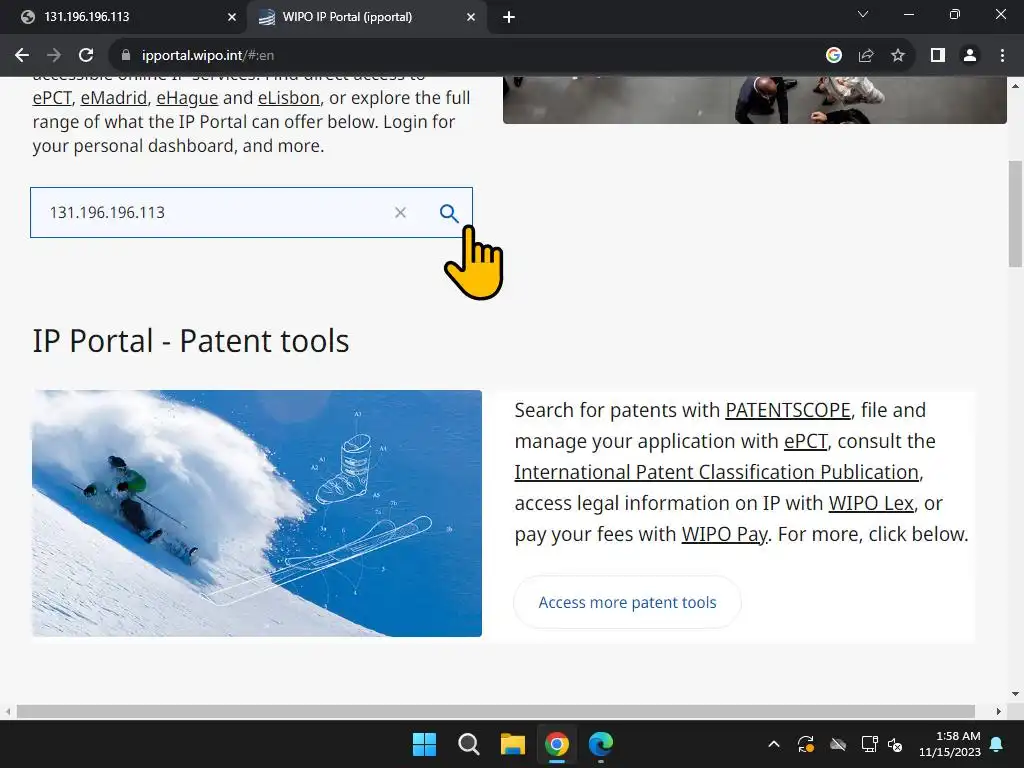Click the Google icon in address bar
The height and width of the screenshot is (768, 1024).
click(834, 56)
